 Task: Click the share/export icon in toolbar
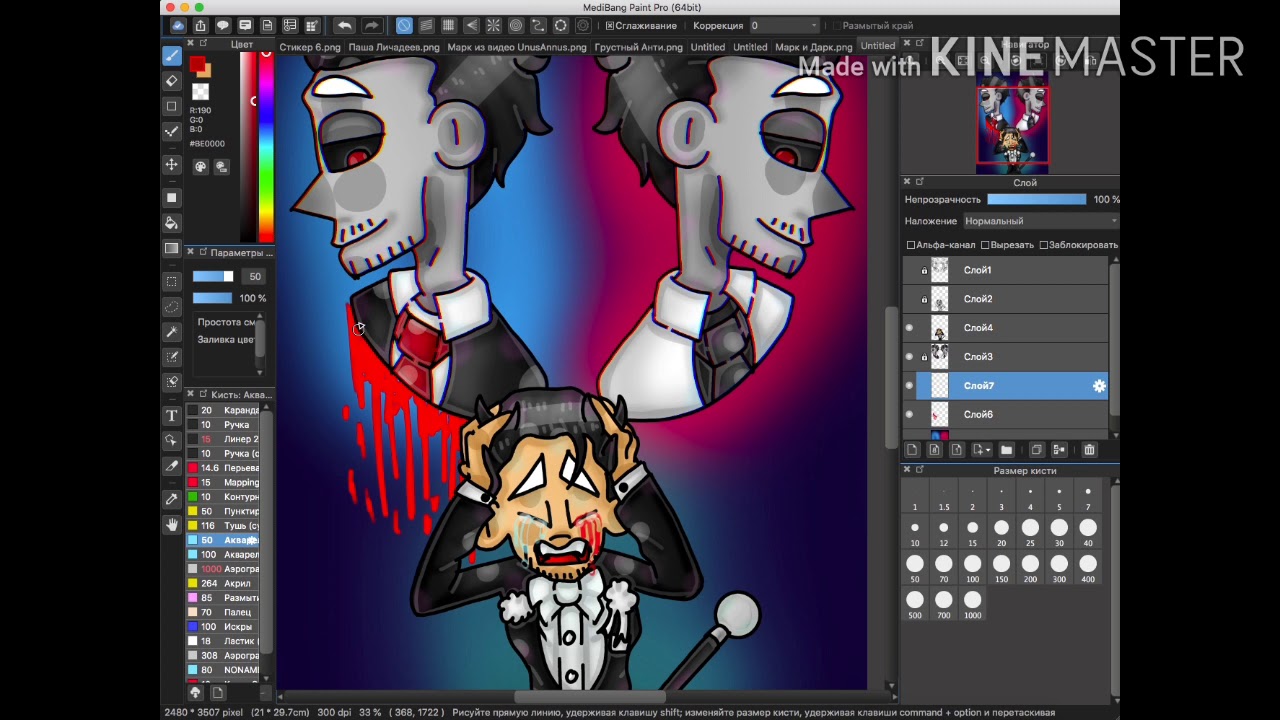pyautogui.click(x=200, y=25)
